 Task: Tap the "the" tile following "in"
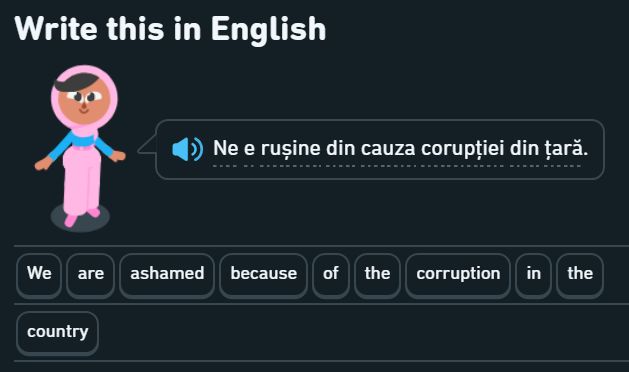pos(580,275)
